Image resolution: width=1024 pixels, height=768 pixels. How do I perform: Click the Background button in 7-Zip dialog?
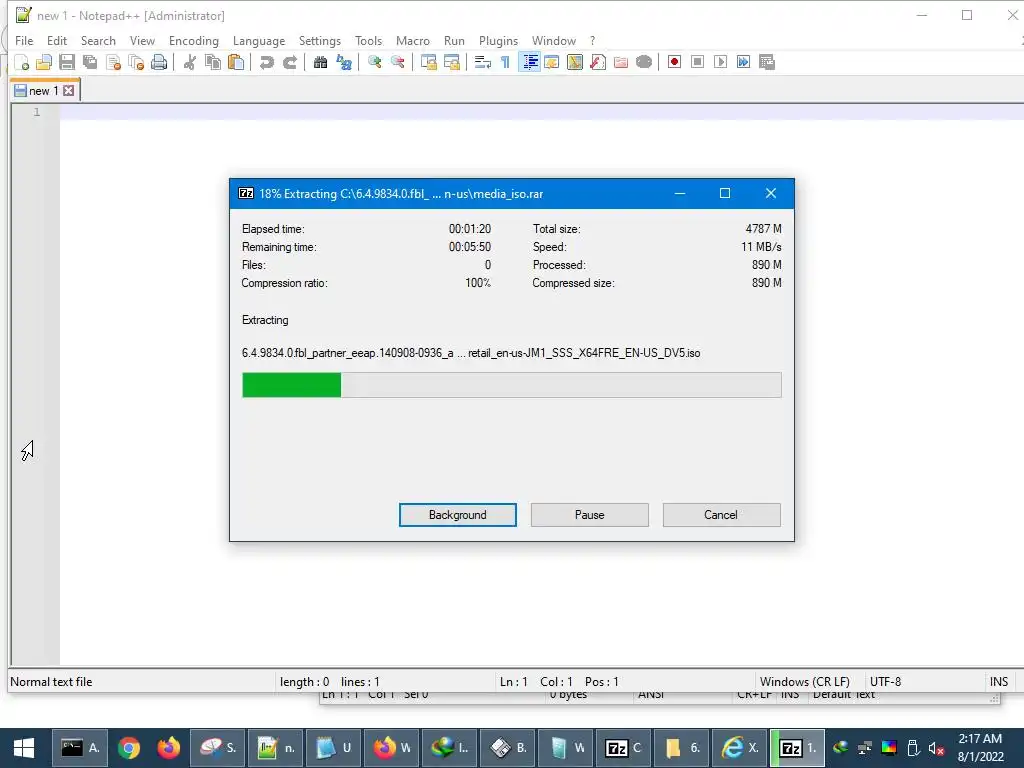click(x=457, y=515)
